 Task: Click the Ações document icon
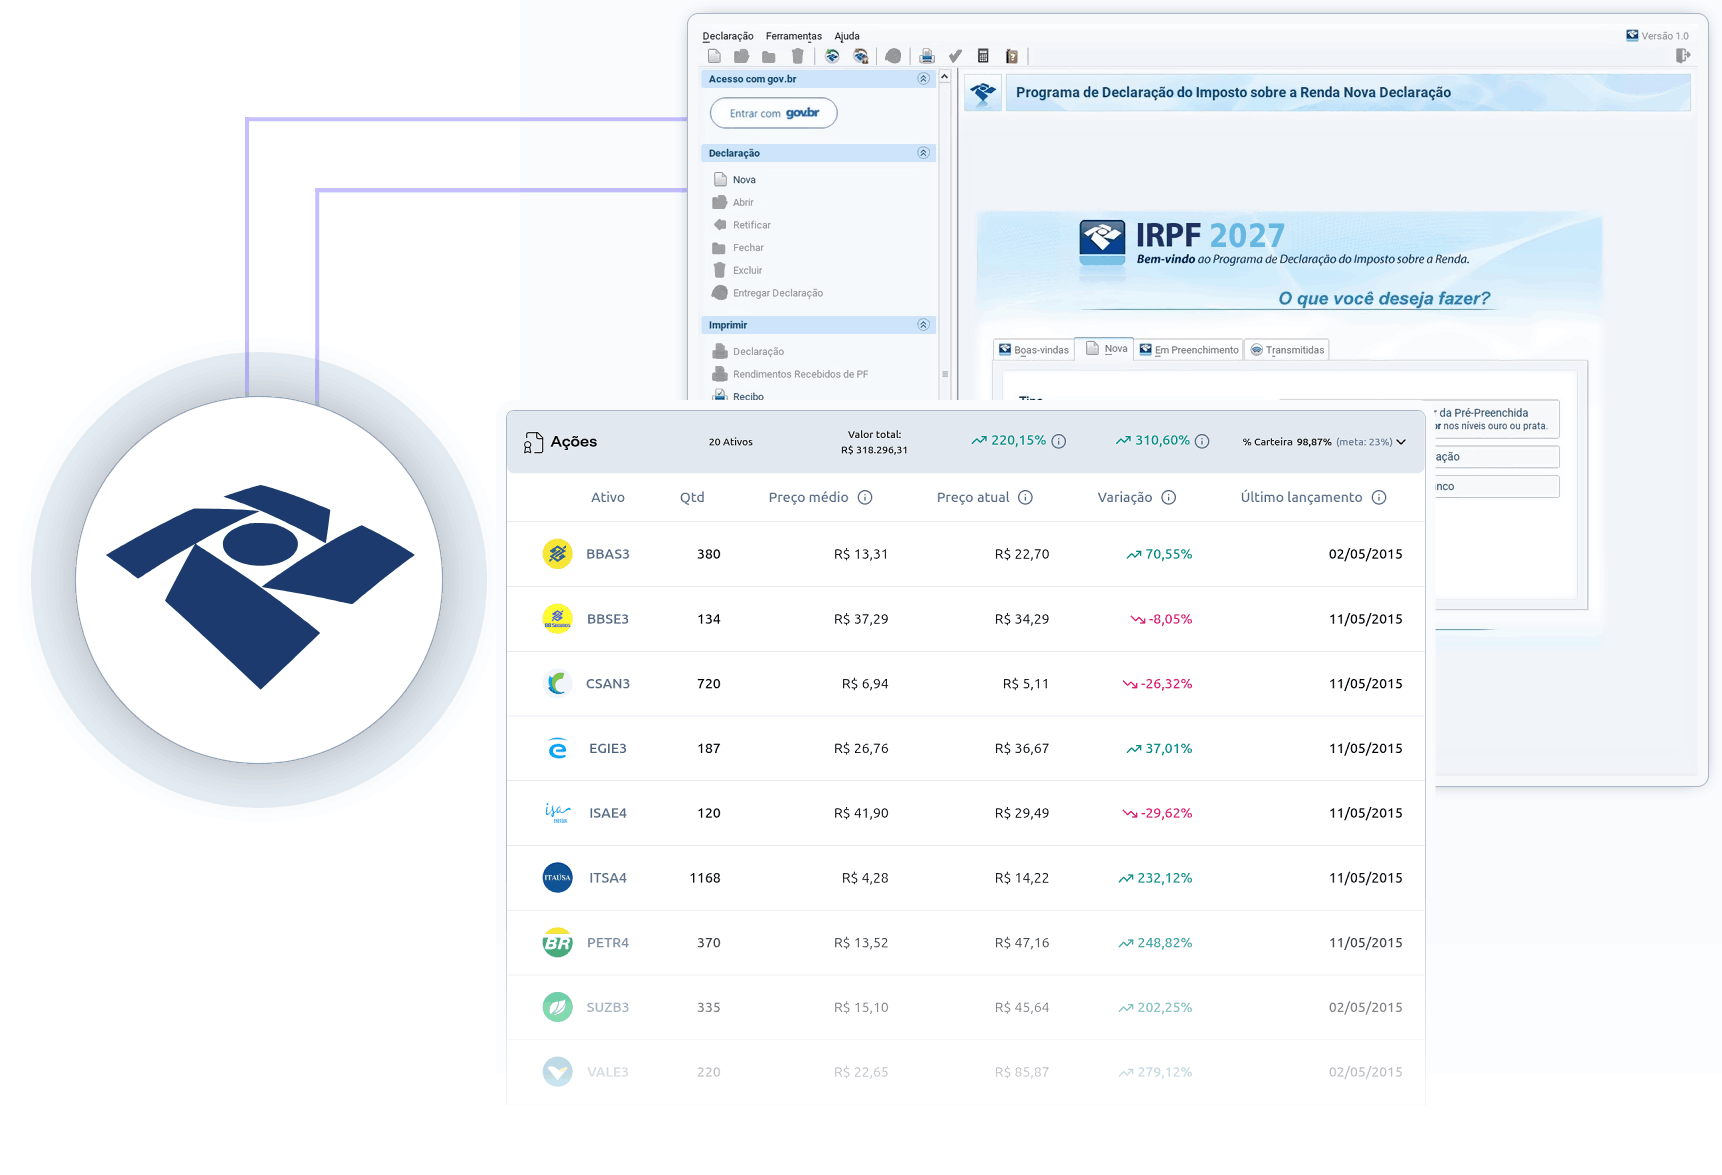click(x=533, y=442)
